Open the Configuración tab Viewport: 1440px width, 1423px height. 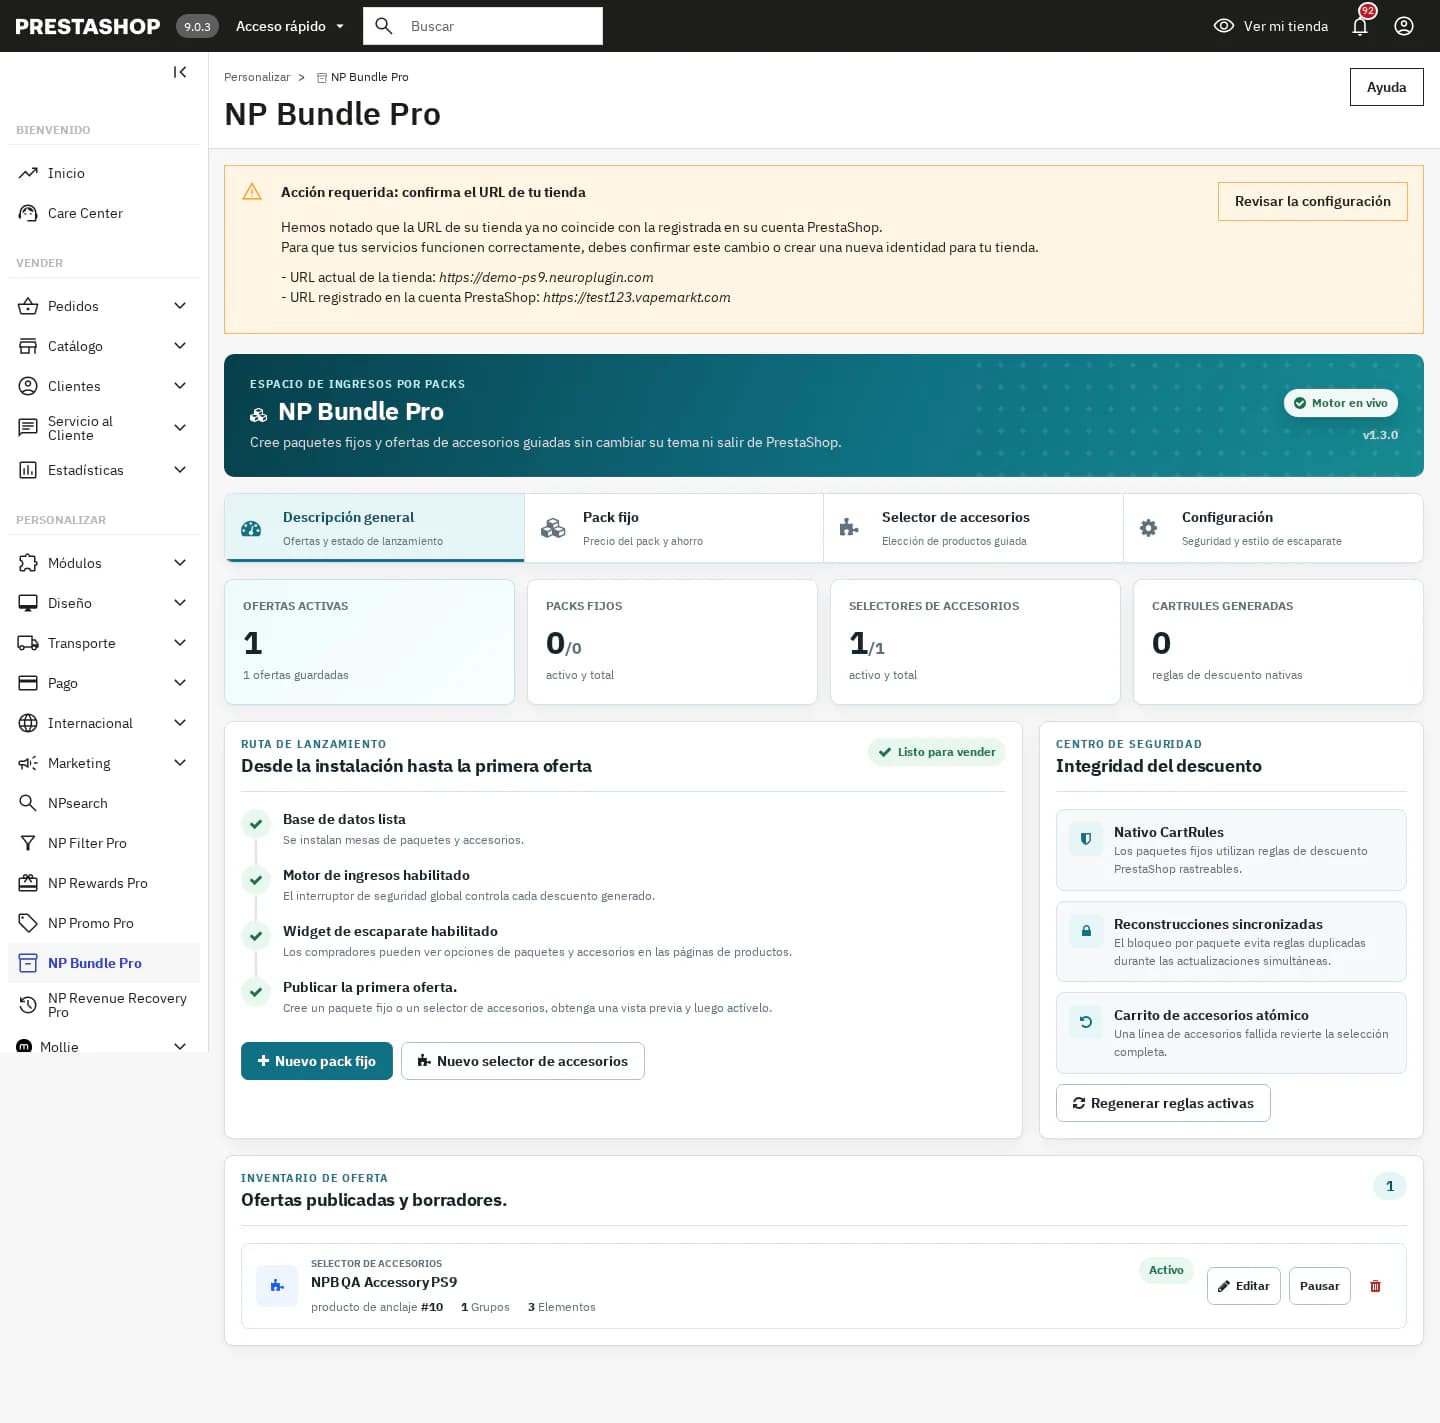click(1273, 527)
